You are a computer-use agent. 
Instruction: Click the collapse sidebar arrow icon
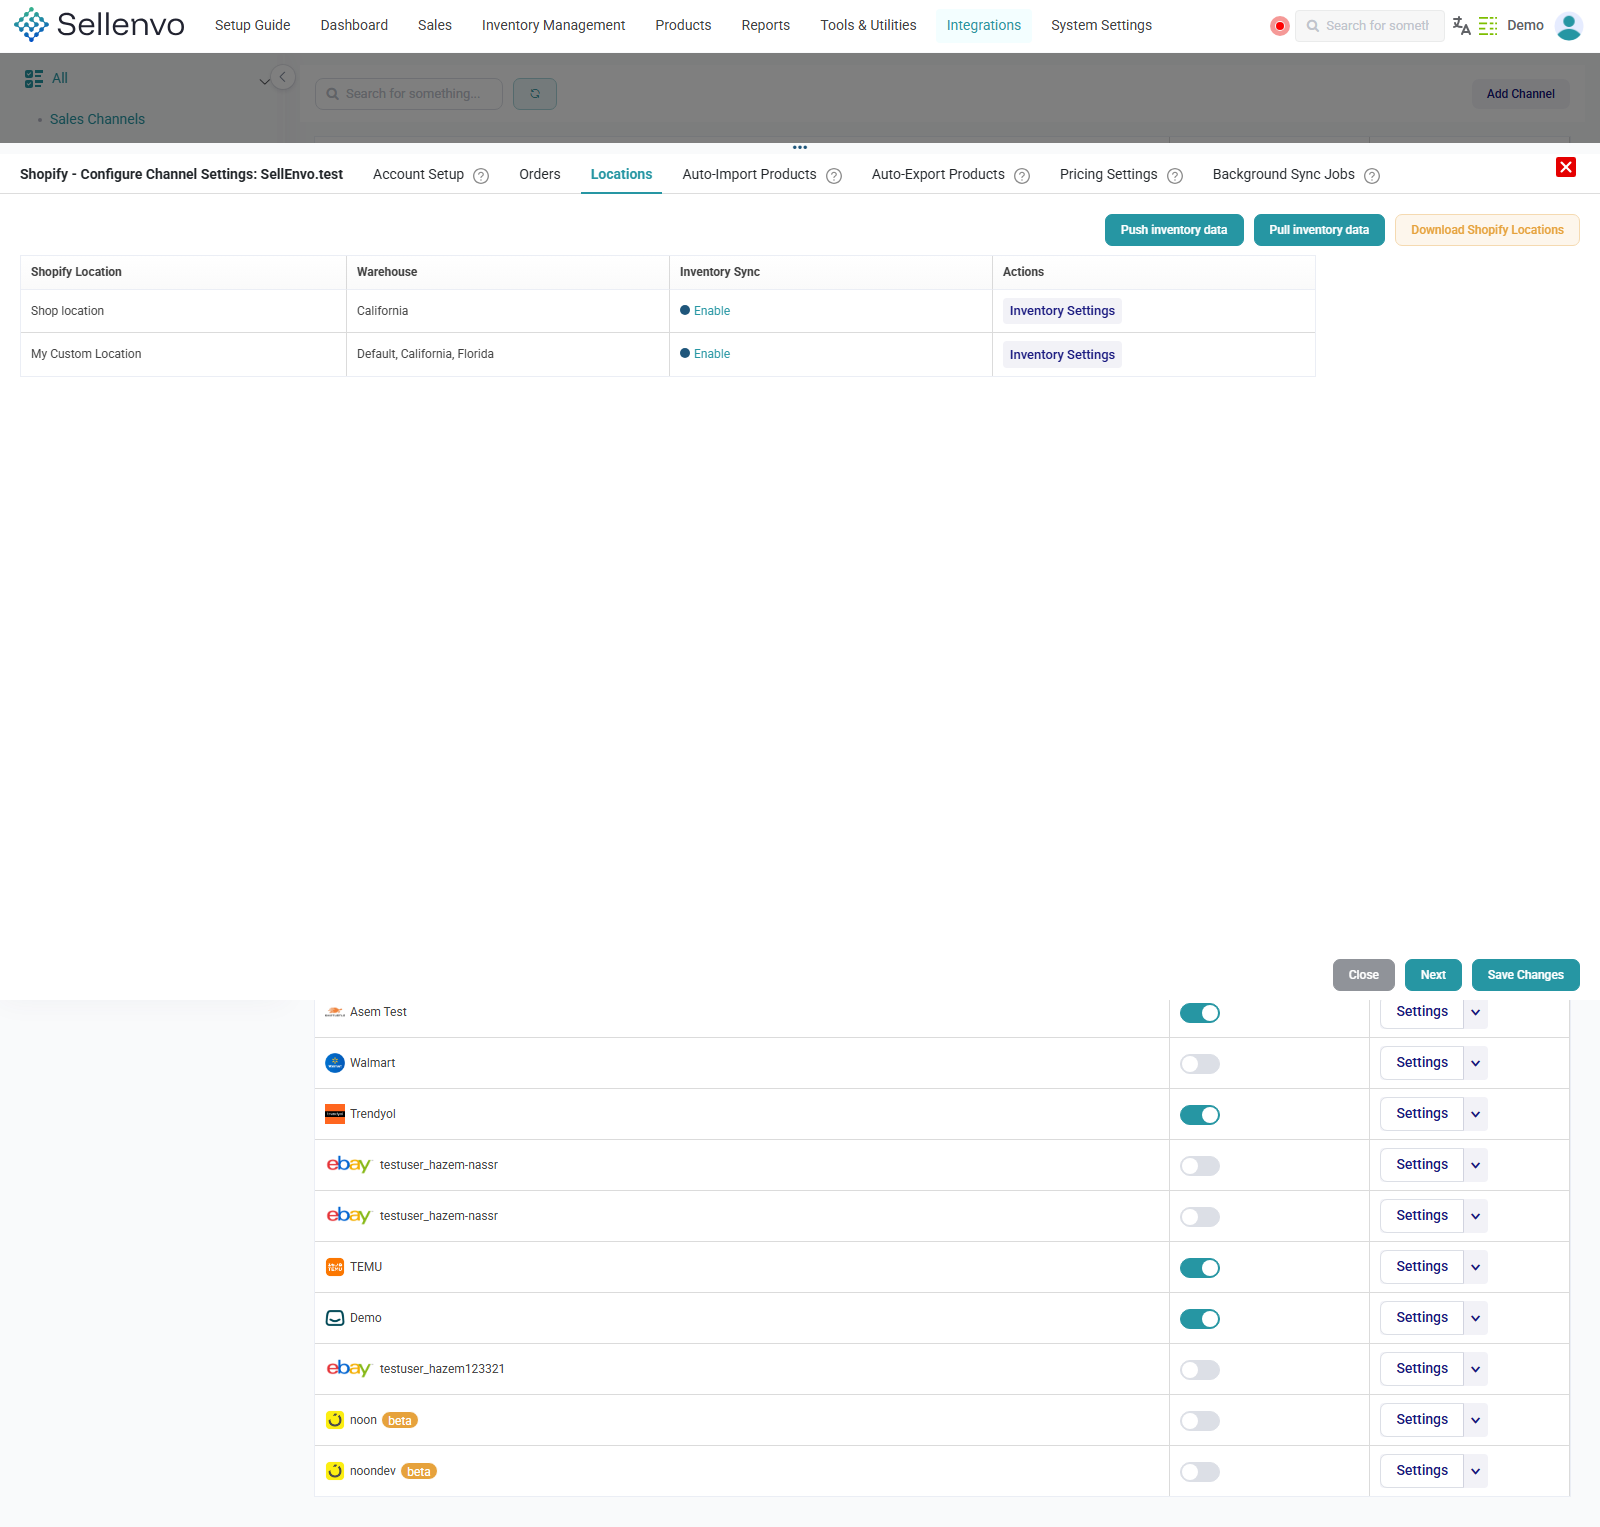click(283, 77)
